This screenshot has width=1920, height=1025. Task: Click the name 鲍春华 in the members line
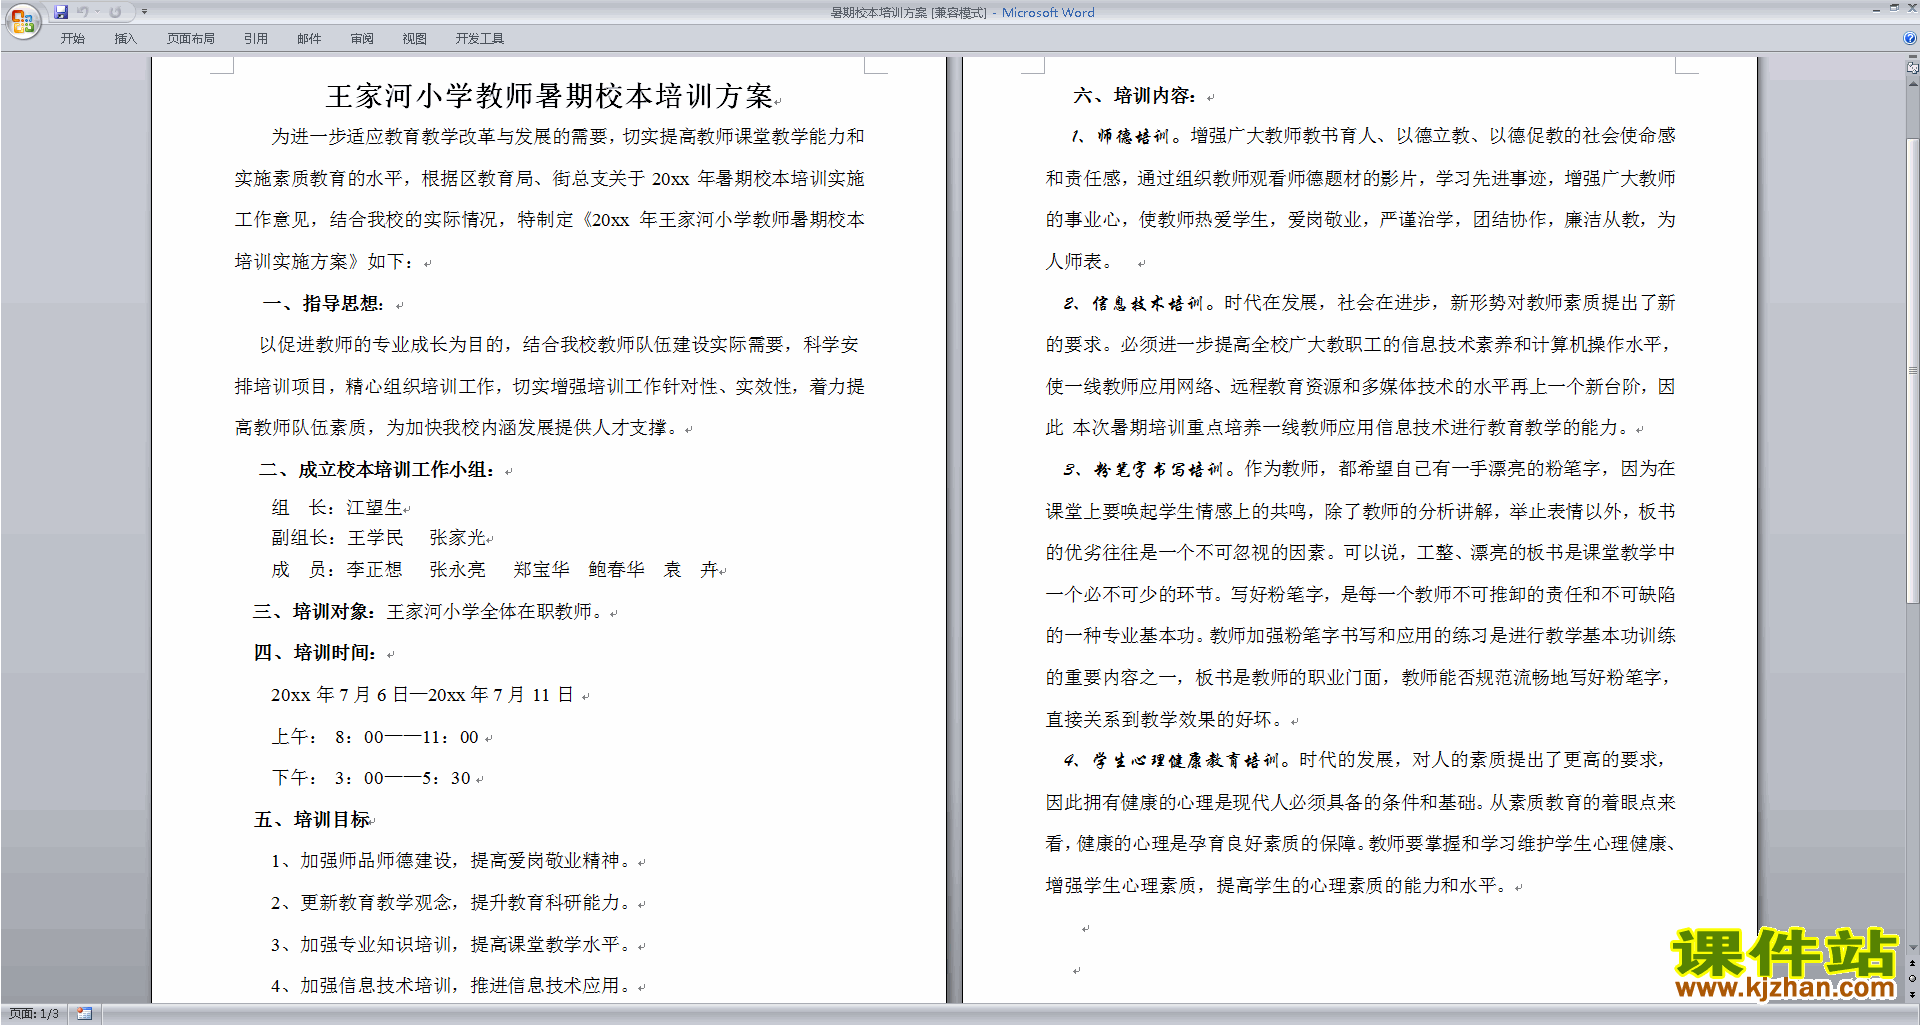coord(616,570)
